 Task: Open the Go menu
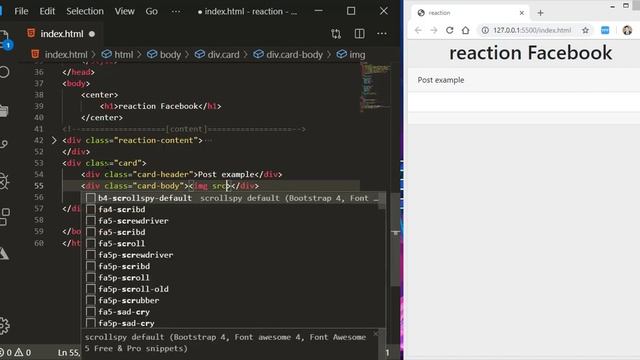pos(151,11)
